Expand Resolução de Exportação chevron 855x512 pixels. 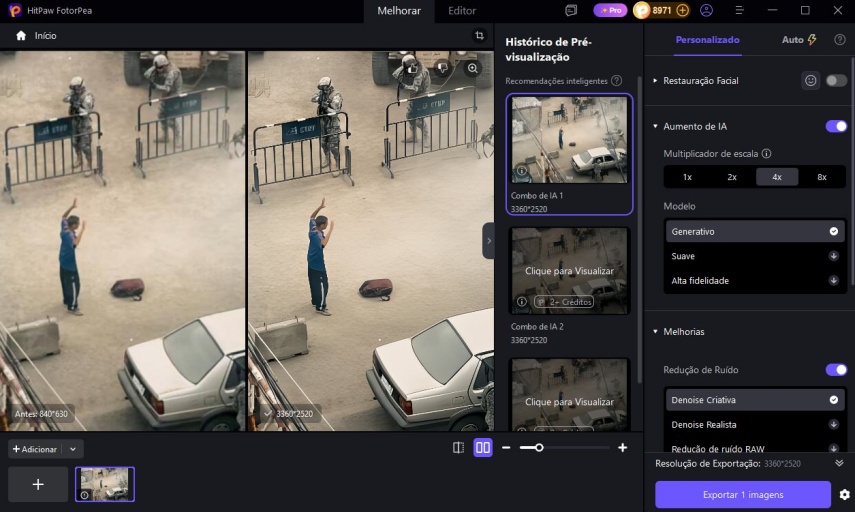coord(839,463)
